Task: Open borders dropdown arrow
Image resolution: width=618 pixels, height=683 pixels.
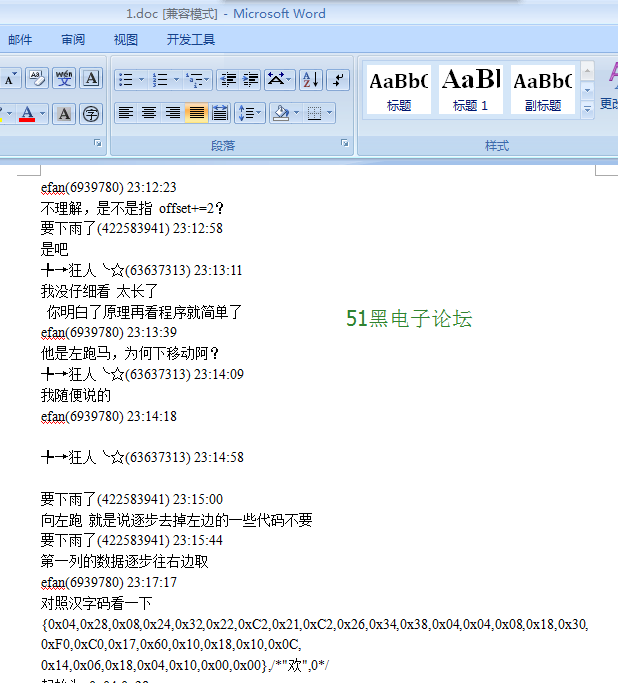Action: pyautogui.click(x=330, y=113)
